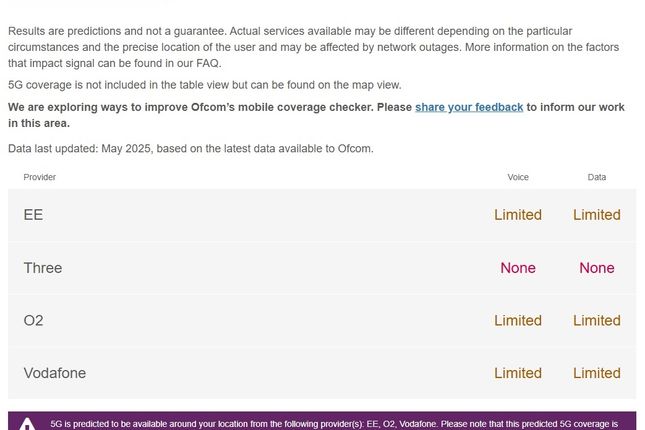
Task: Select the EE provider row
Action: pos(322,215)
